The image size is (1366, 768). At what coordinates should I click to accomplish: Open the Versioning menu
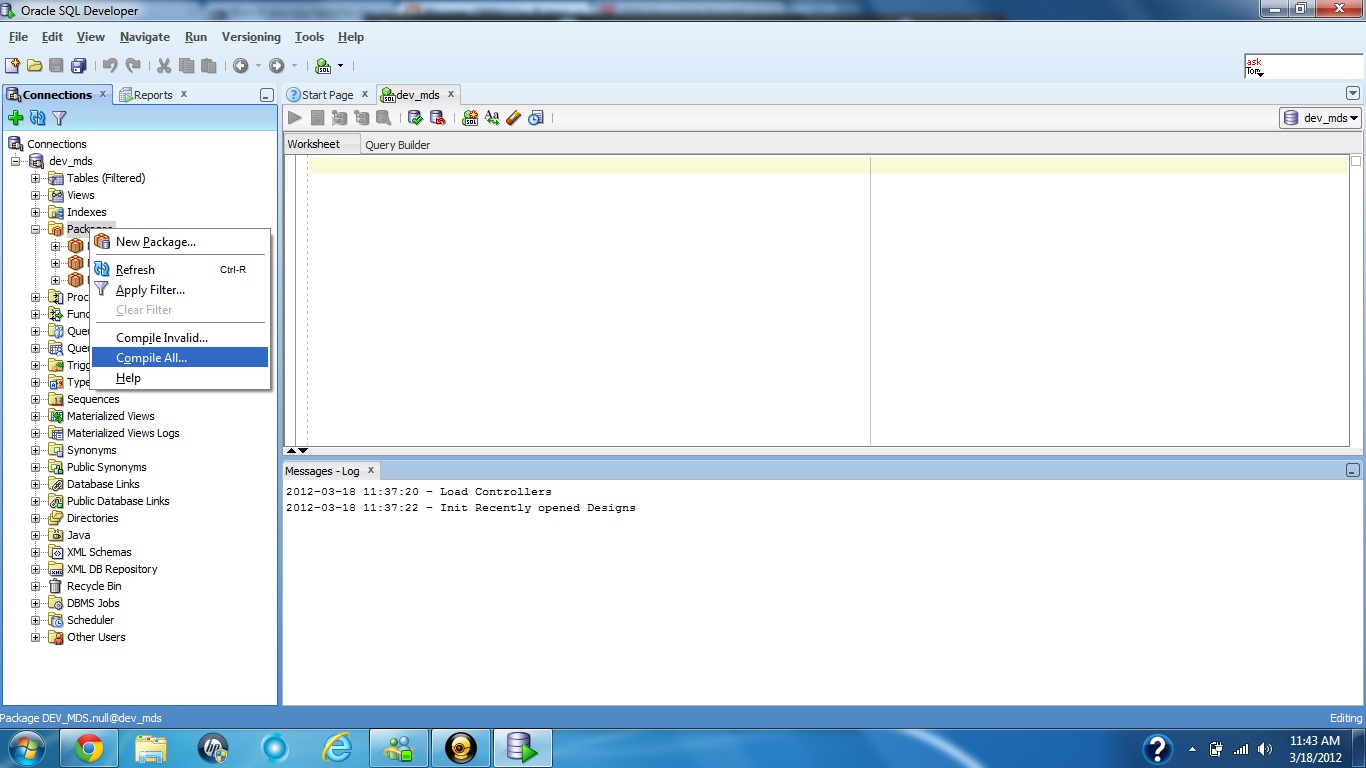(251, 37)
